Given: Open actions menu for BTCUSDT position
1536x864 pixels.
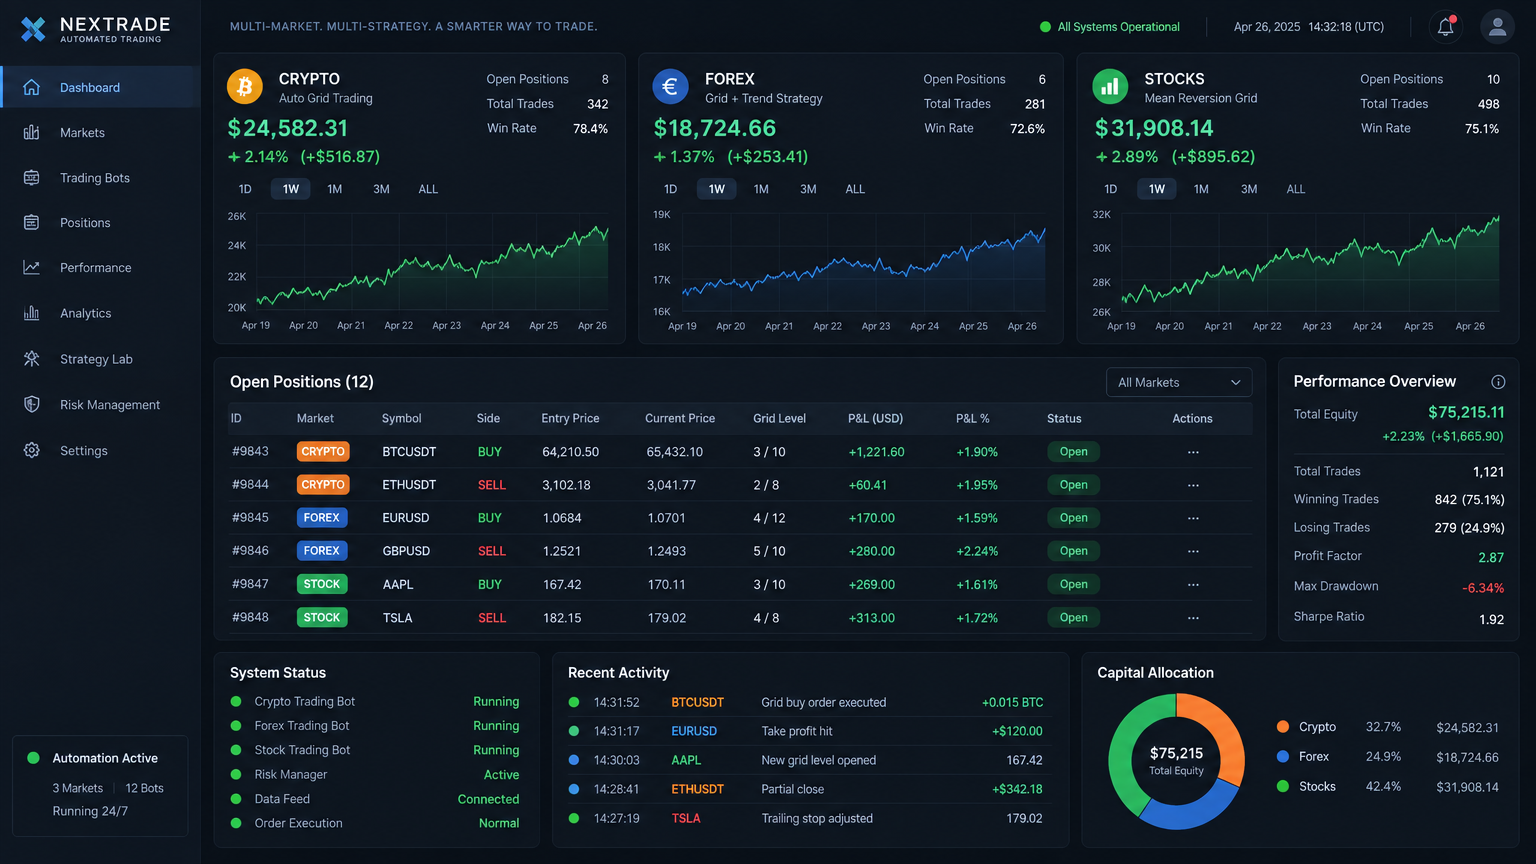Looking at the screenshot, I should click(1193, 452).
